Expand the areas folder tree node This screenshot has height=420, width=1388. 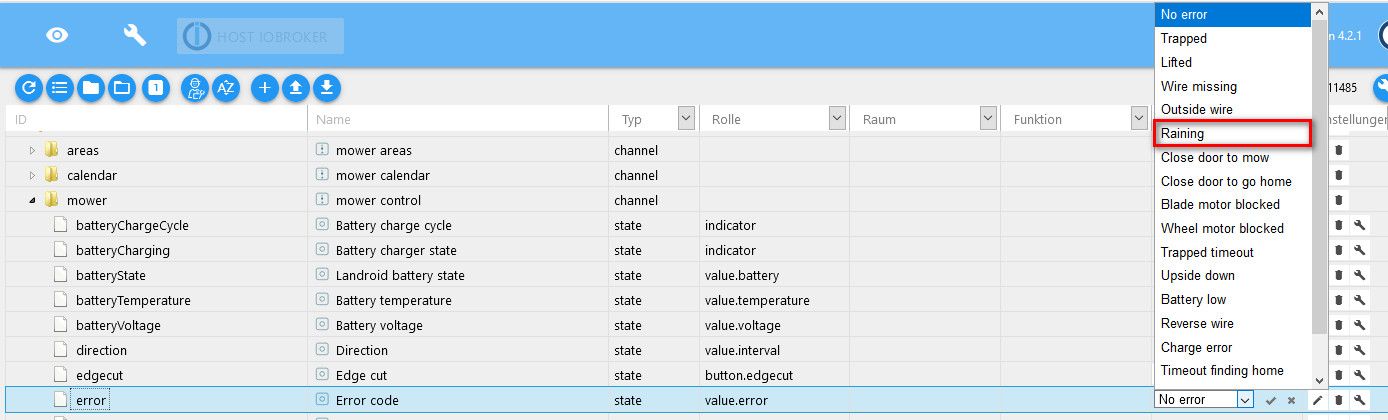pos(32,150)
